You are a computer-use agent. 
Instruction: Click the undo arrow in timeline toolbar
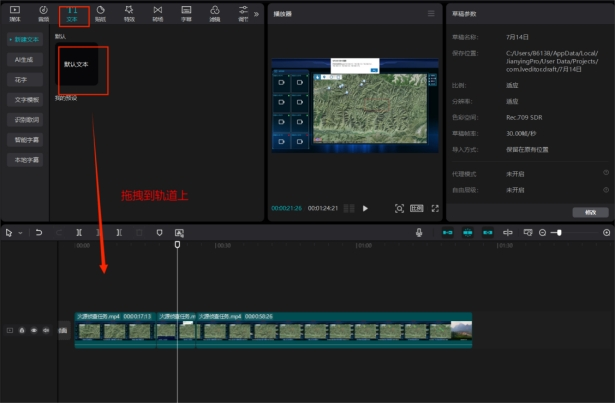pos(38,232)
